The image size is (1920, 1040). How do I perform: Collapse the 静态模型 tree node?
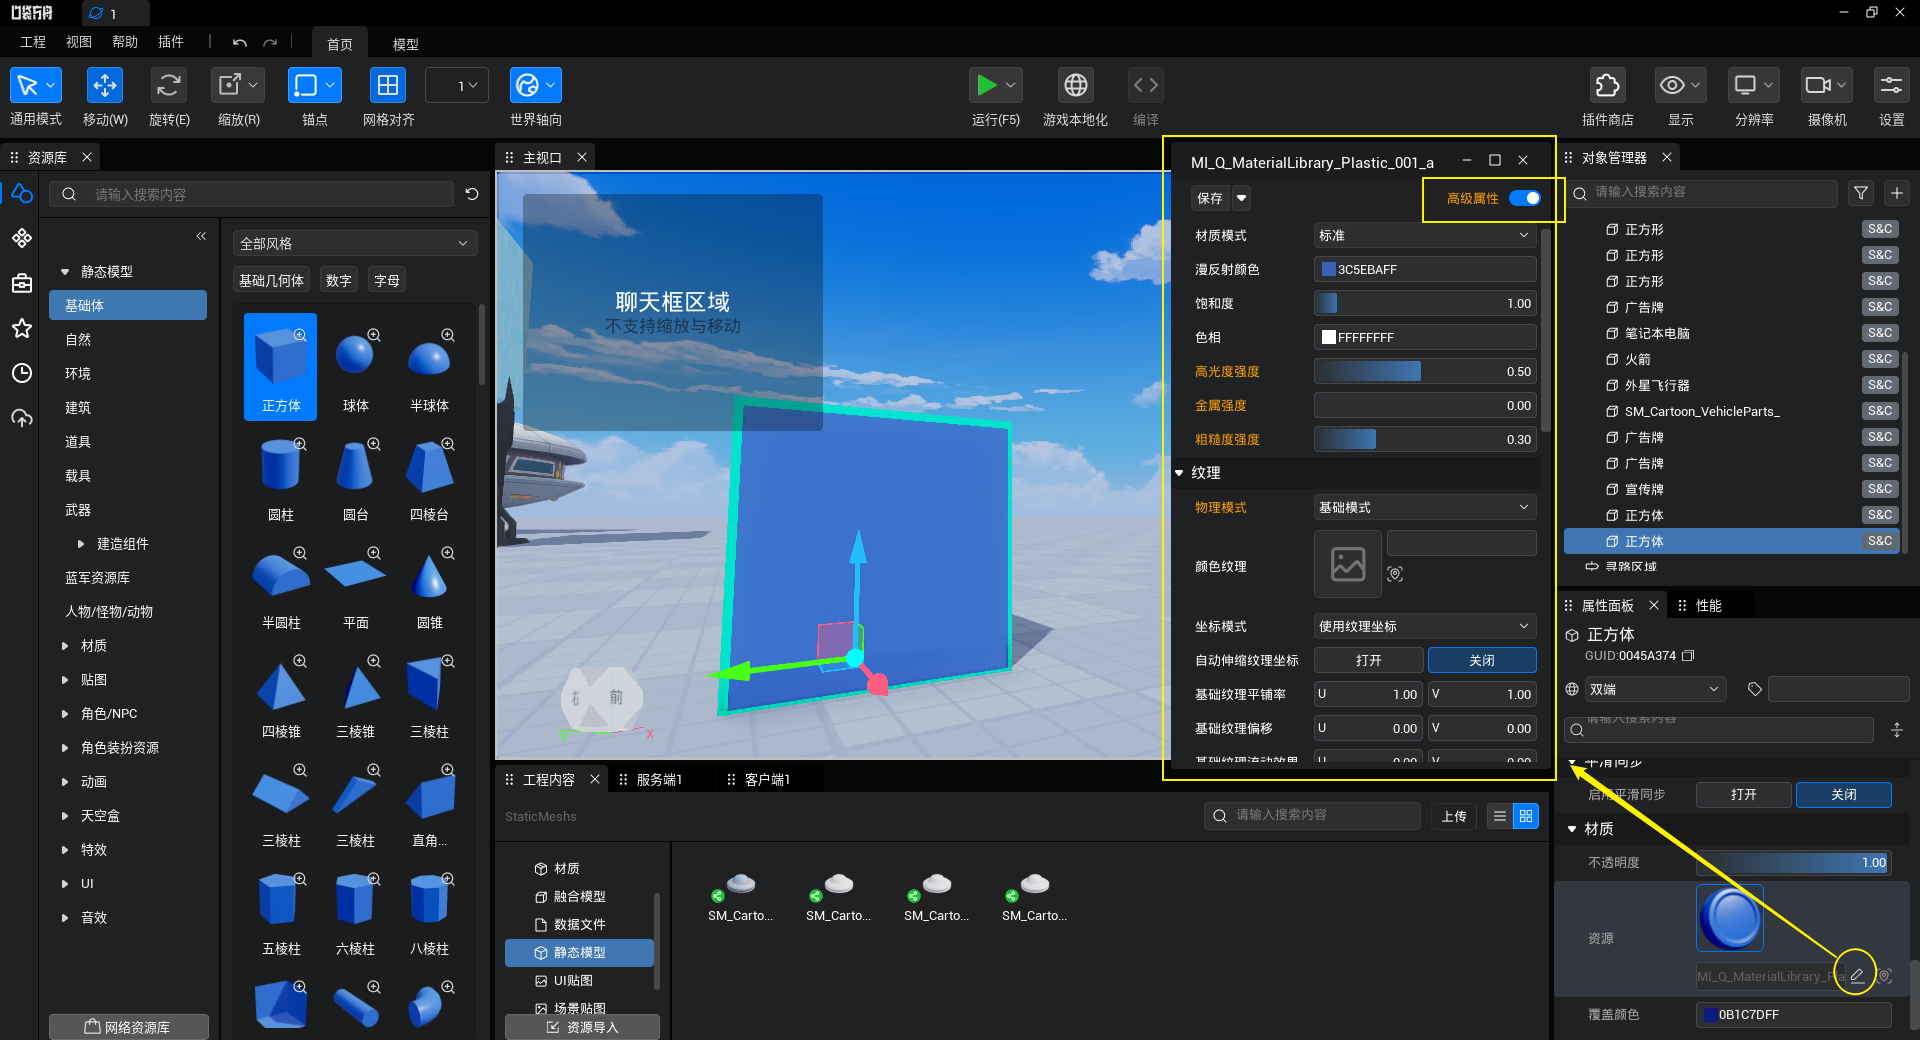click(x=65, y=272)
